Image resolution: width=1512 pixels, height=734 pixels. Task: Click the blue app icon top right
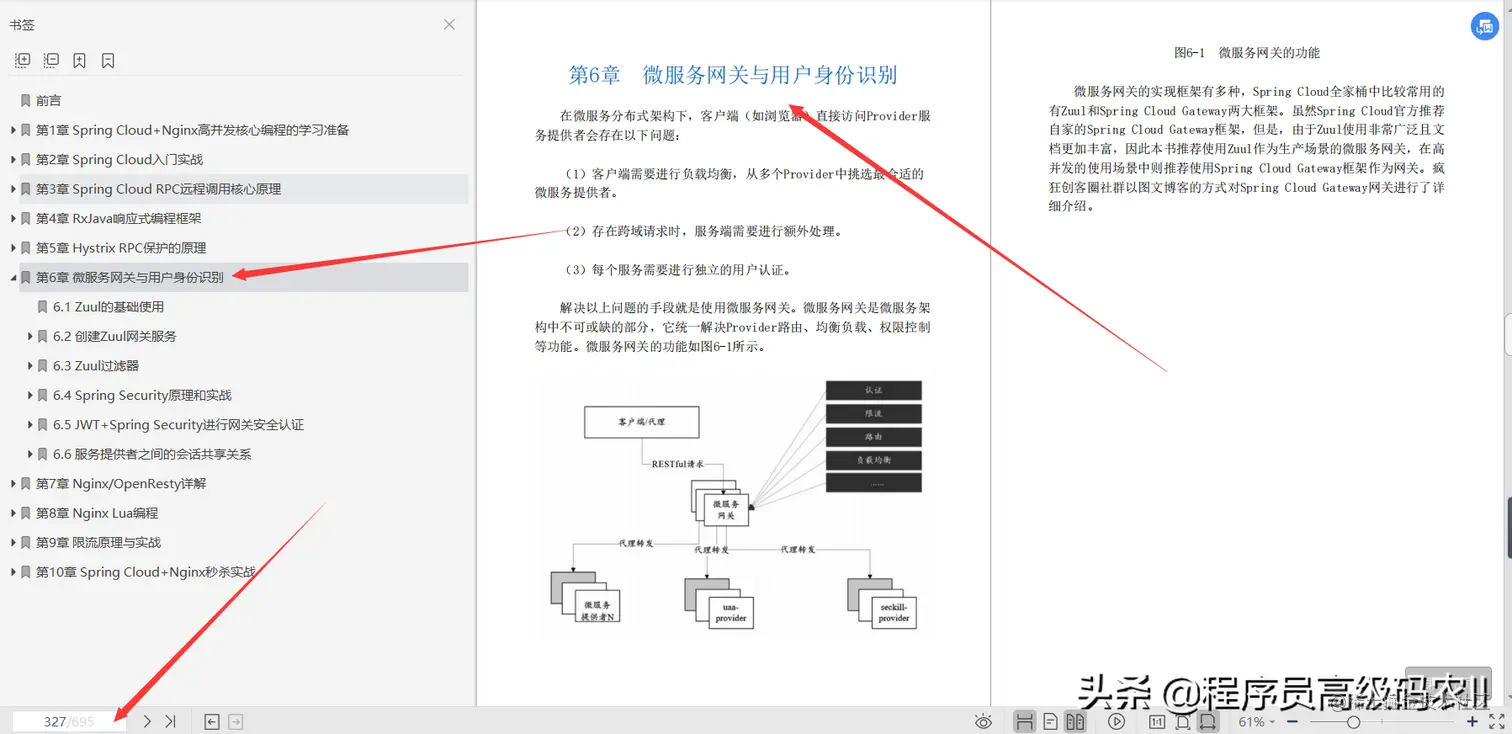[x=1484, y=26]
